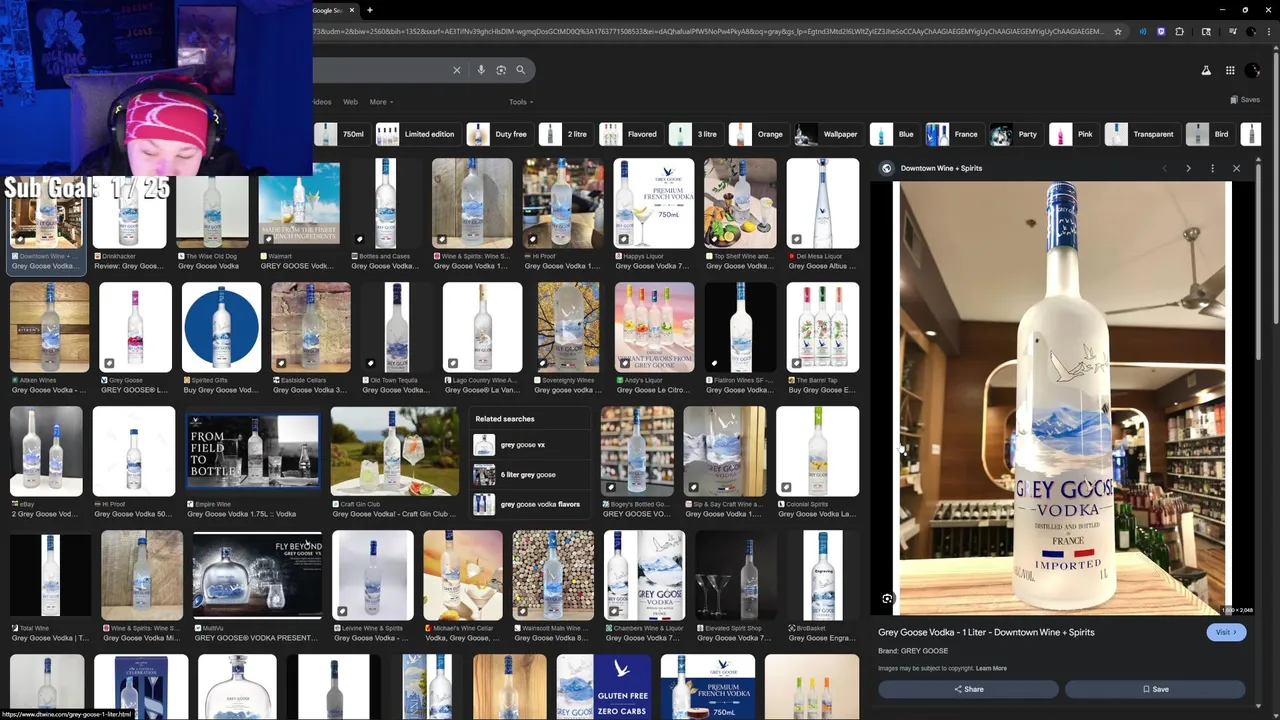Click the Lens search icon on preview image
Image resolution: width=1280 pixels, height=720 pixels.
887,598
